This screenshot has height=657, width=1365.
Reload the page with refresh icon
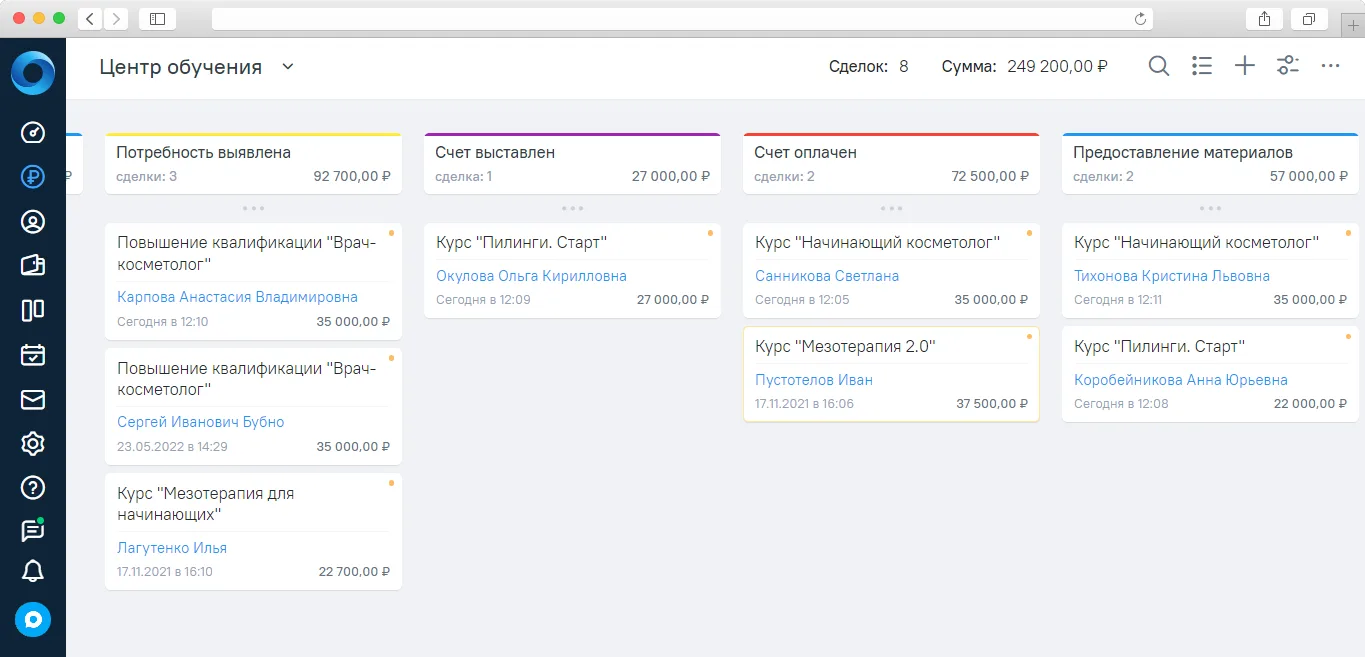[x=1140, y=18]
